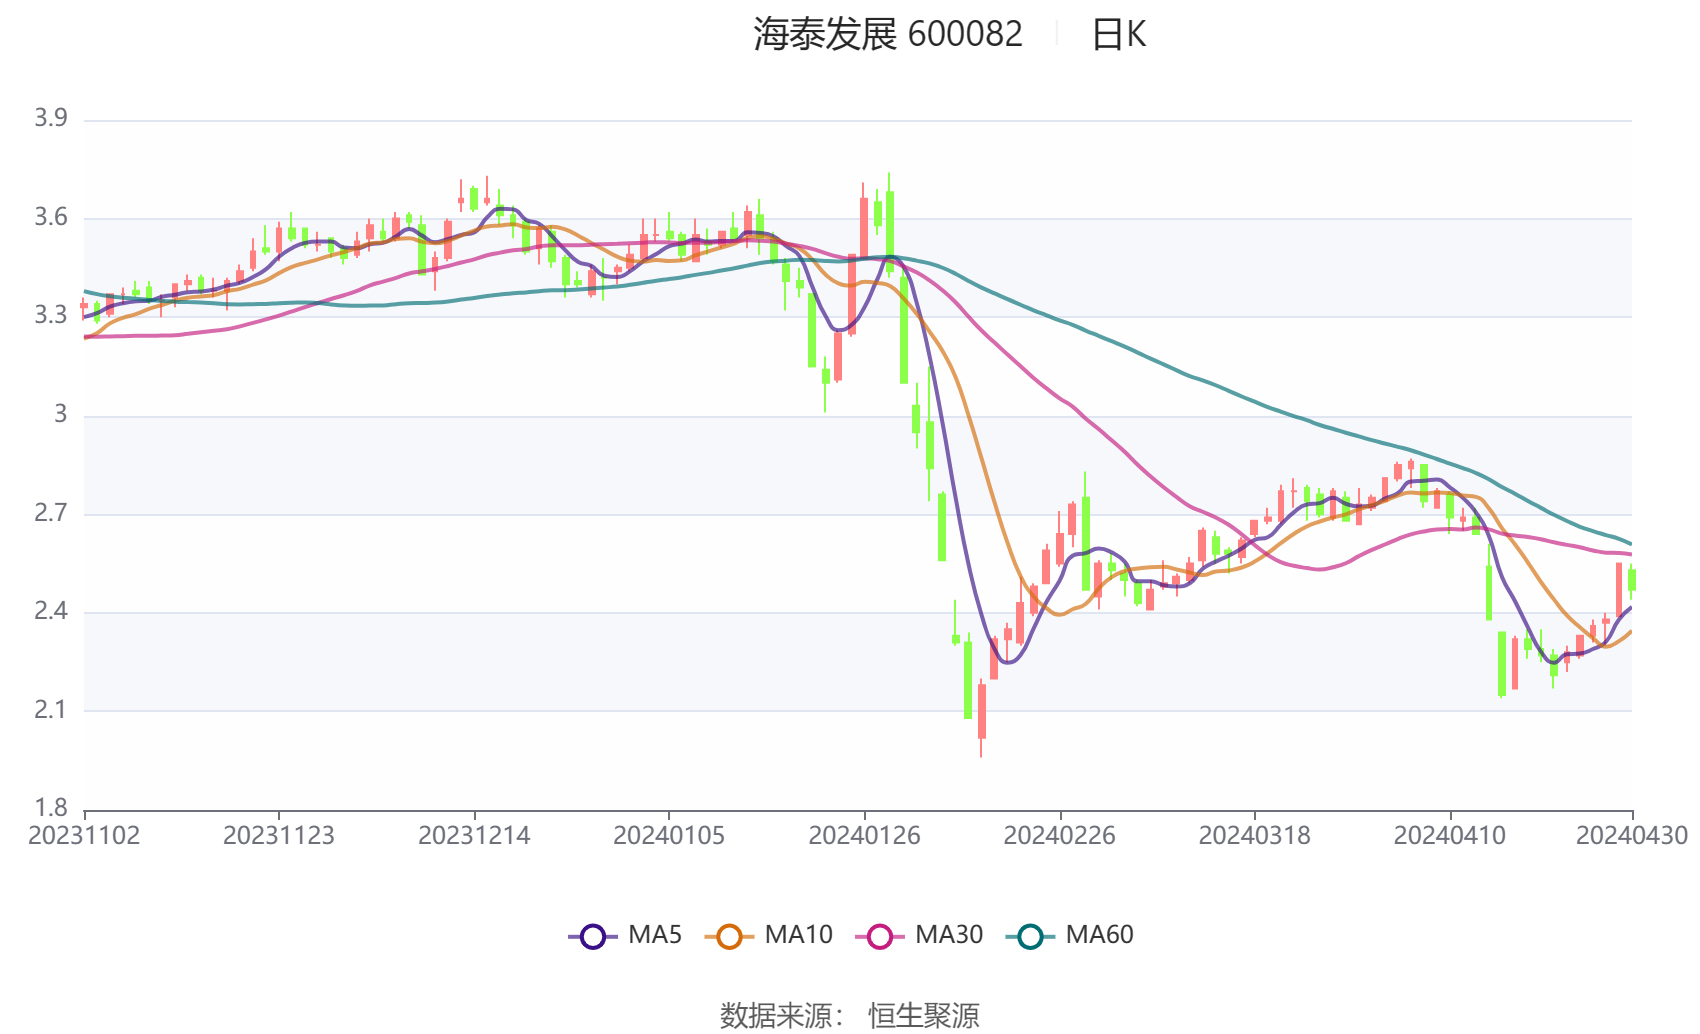Click the 20240105 date axis label
Screen dimensions: 1700x1034
point(669,836)
